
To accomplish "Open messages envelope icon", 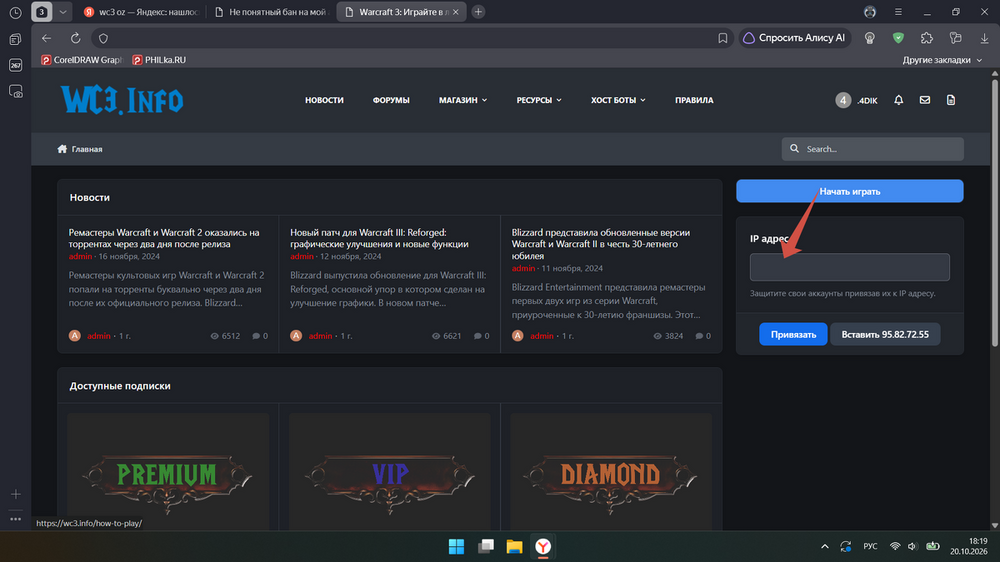I will [x=925, y=100].
